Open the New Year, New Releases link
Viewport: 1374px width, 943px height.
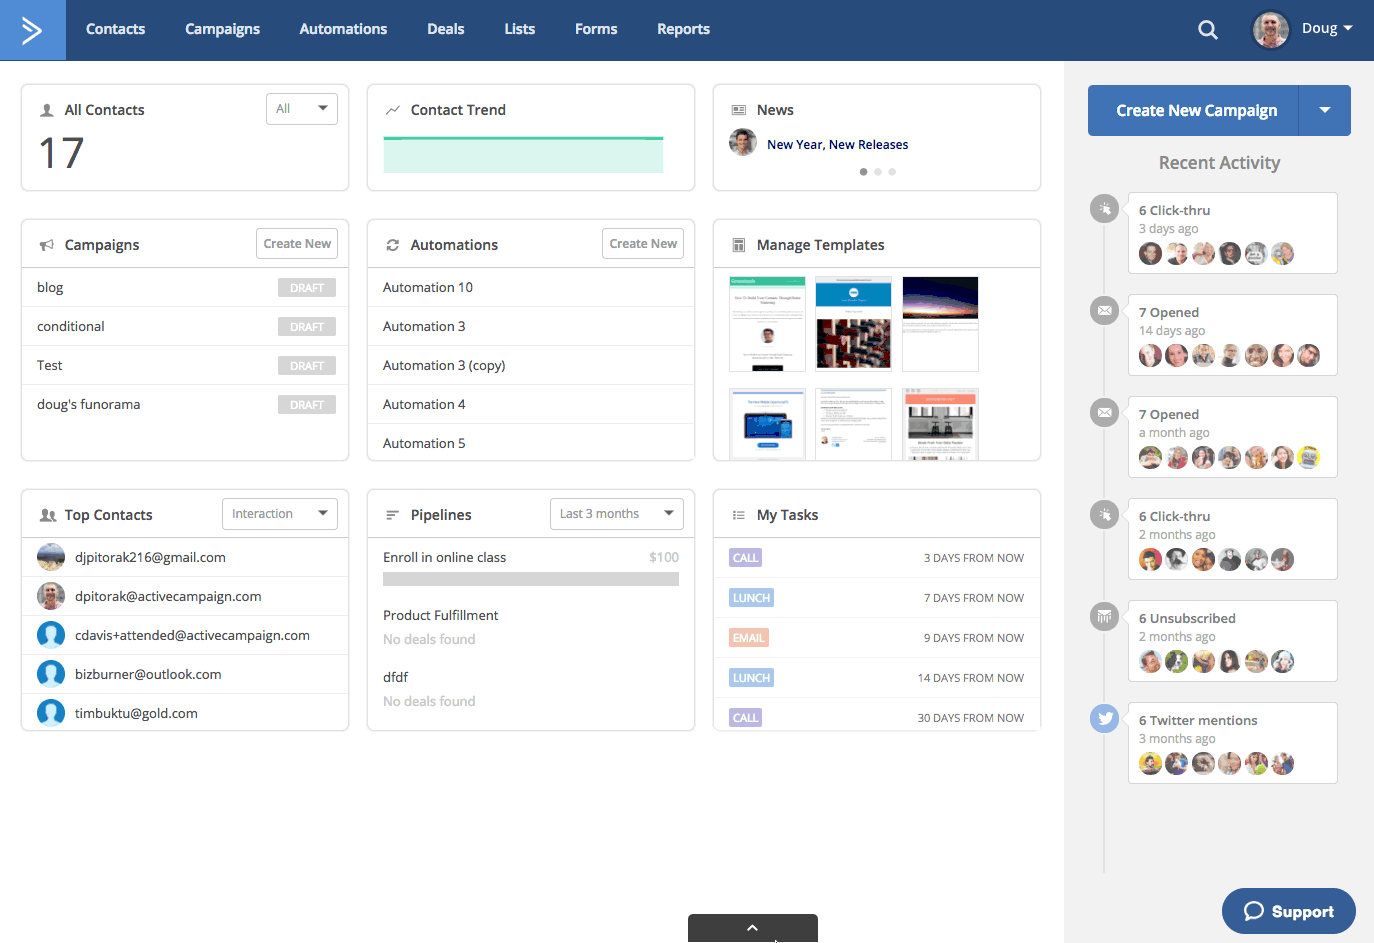click(837, 145)
